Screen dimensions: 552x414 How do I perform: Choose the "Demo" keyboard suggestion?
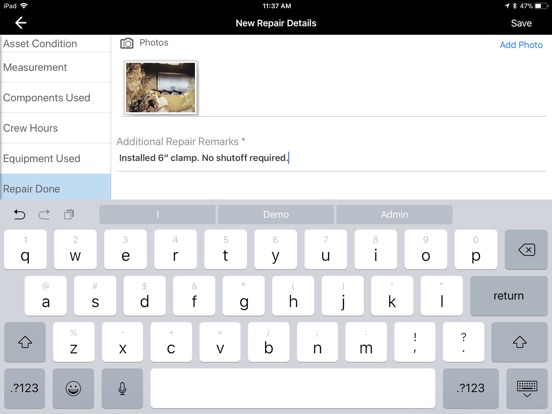coord(276,214)
